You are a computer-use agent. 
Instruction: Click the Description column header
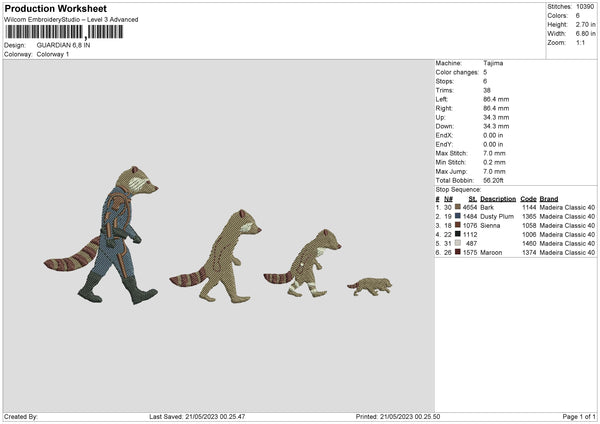(498, 199)
